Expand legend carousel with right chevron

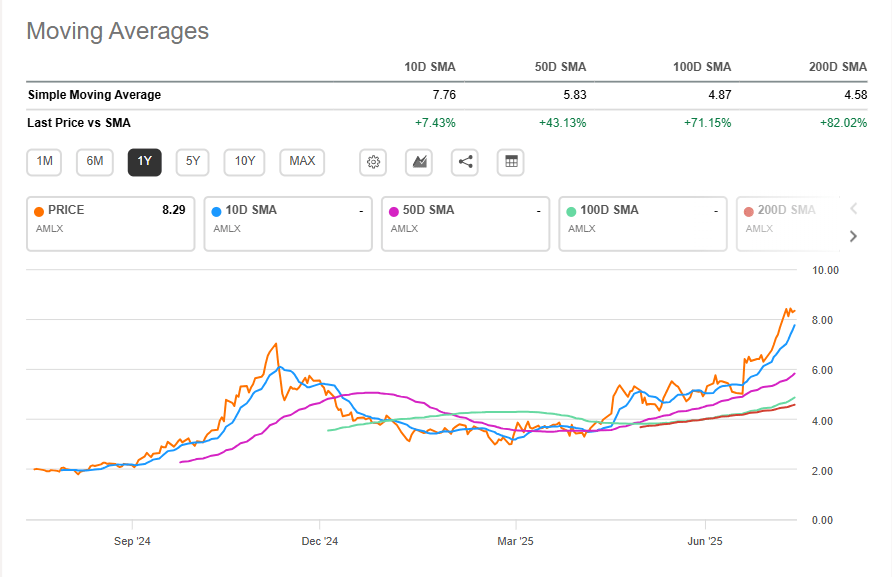pyautogui.click(x=853, y=236)
